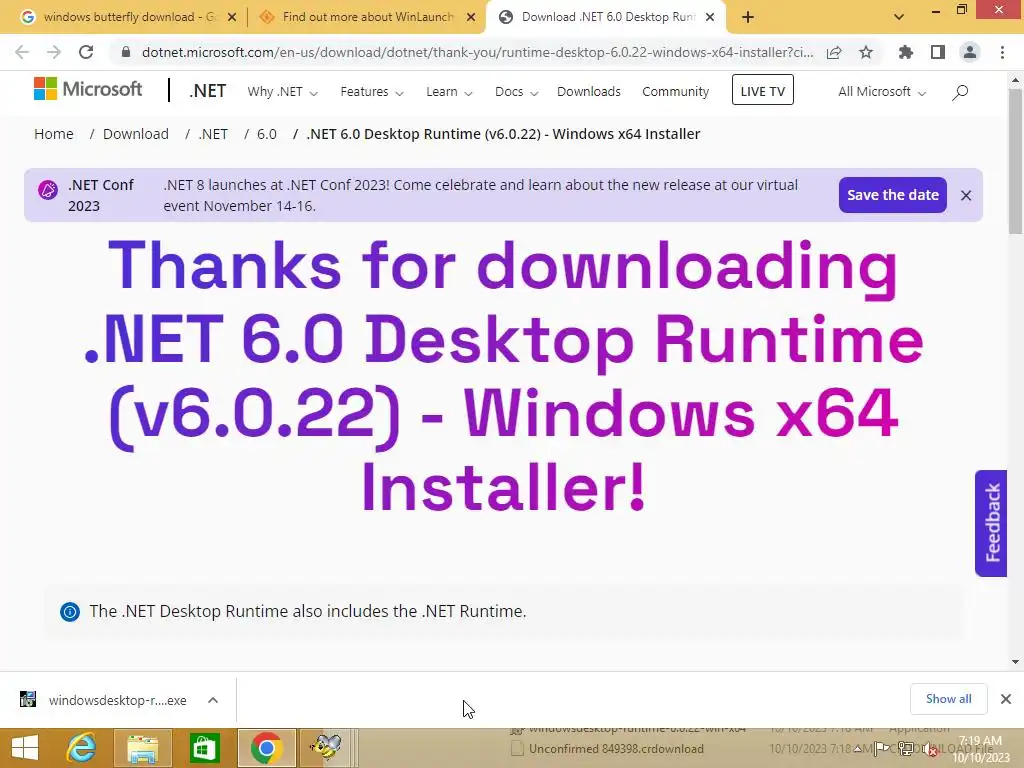Click the Microsoft logo

[88, 89]
